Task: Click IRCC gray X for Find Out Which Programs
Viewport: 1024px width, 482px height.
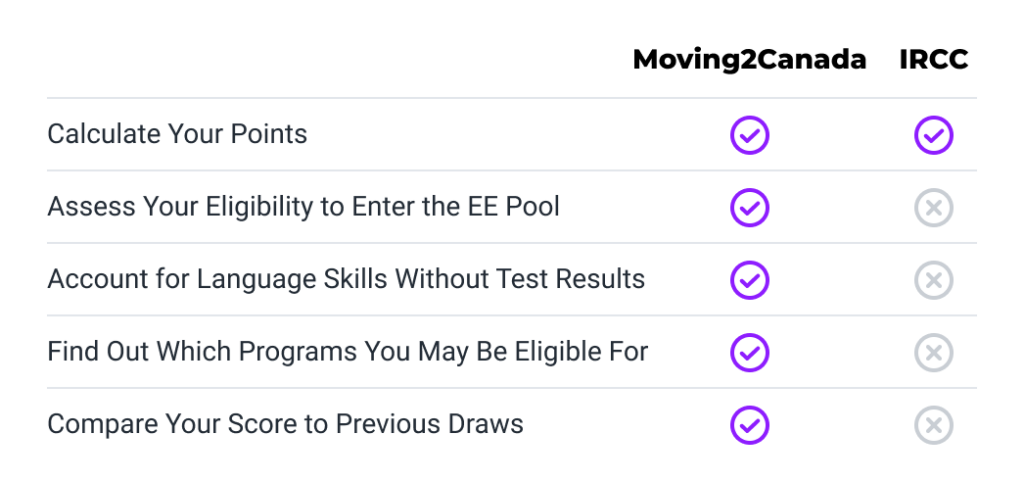Action: 933,353
